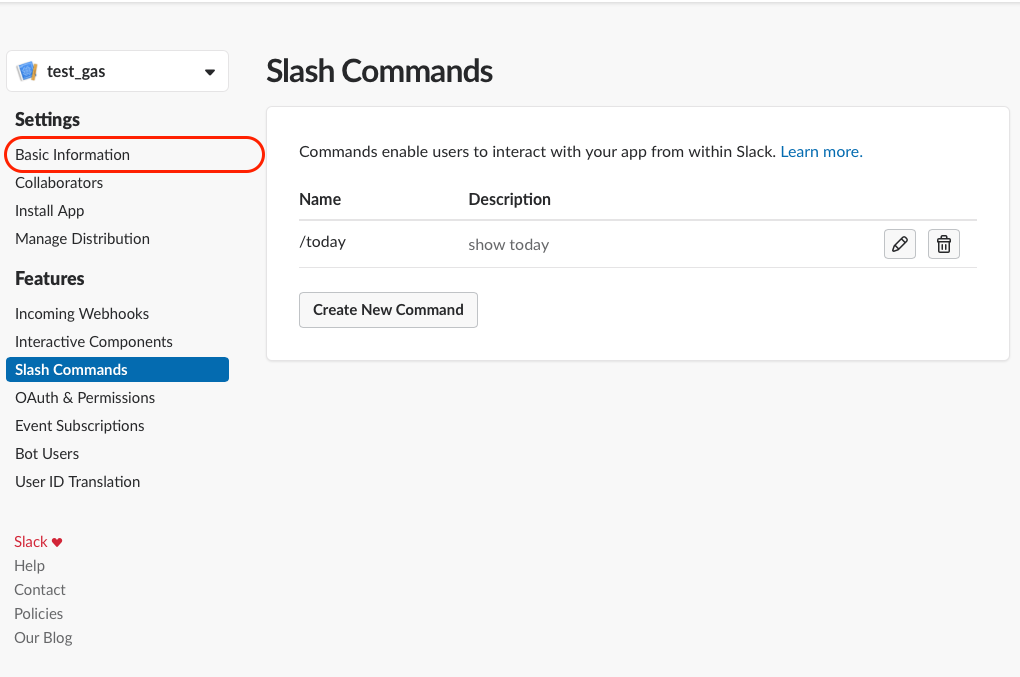This screenshot has width=1020, height=677.
Task: Click the pencil edit icon for /today
Action: point(900,244)
